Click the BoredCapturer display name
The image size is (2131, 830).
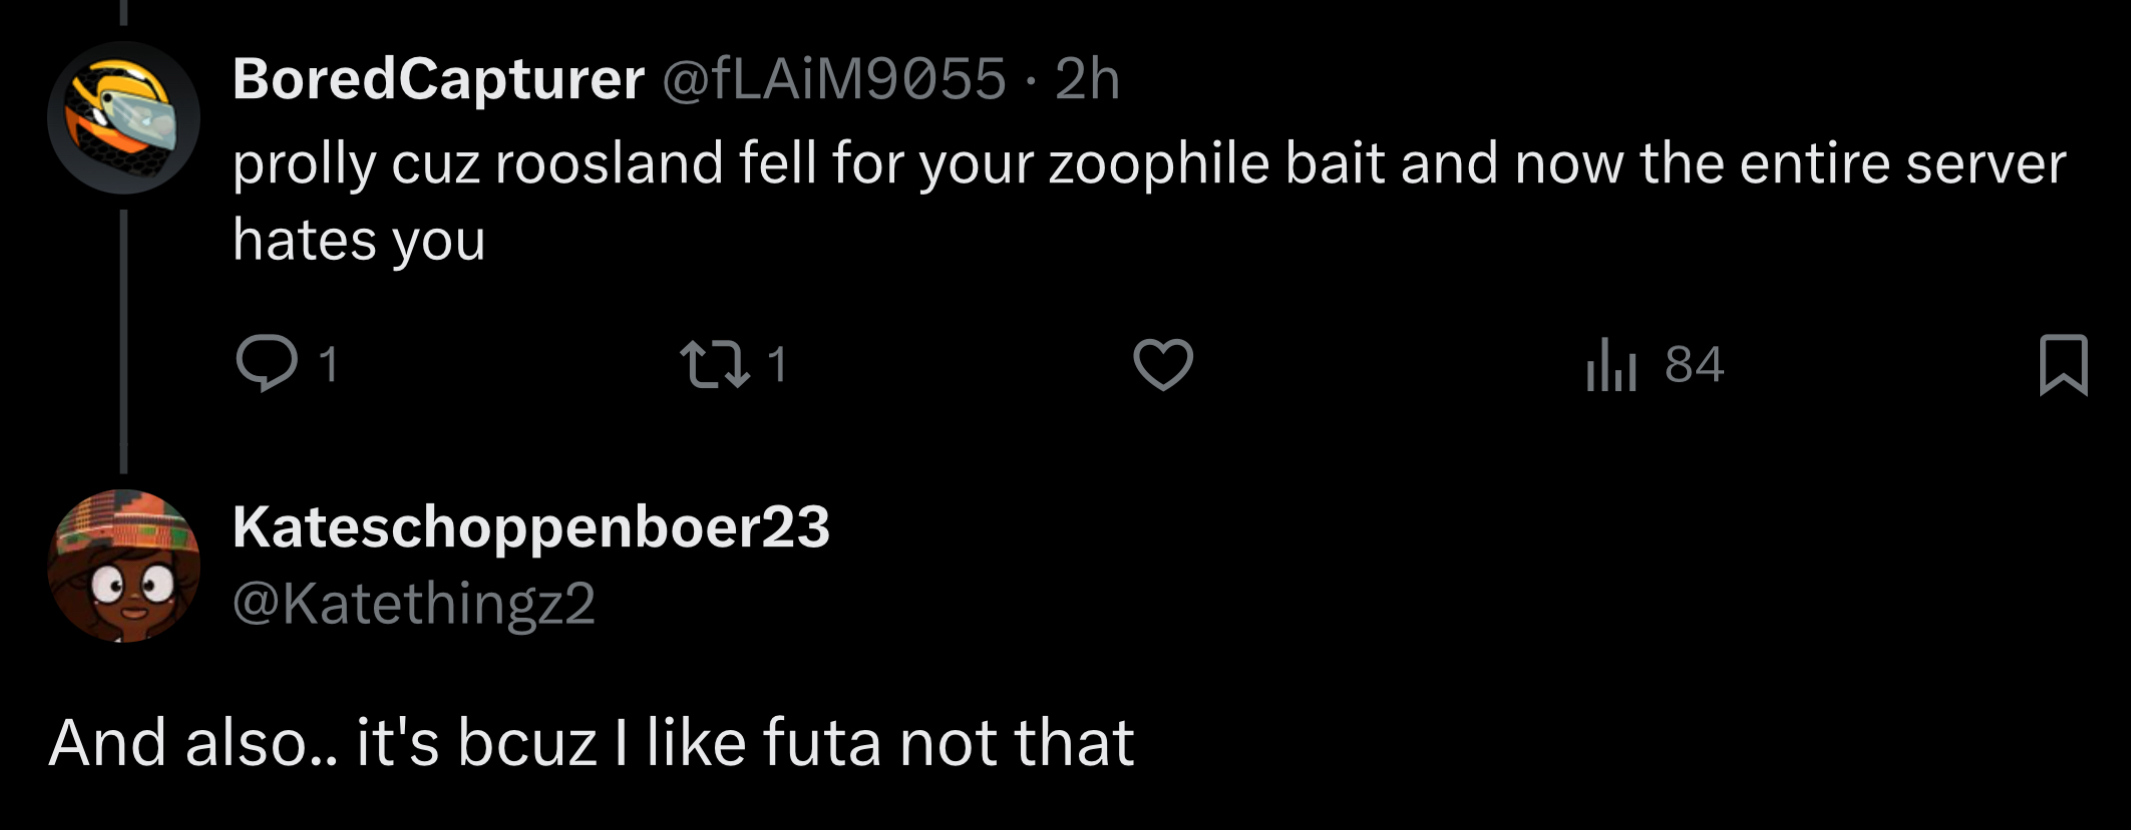coord(438,79)
